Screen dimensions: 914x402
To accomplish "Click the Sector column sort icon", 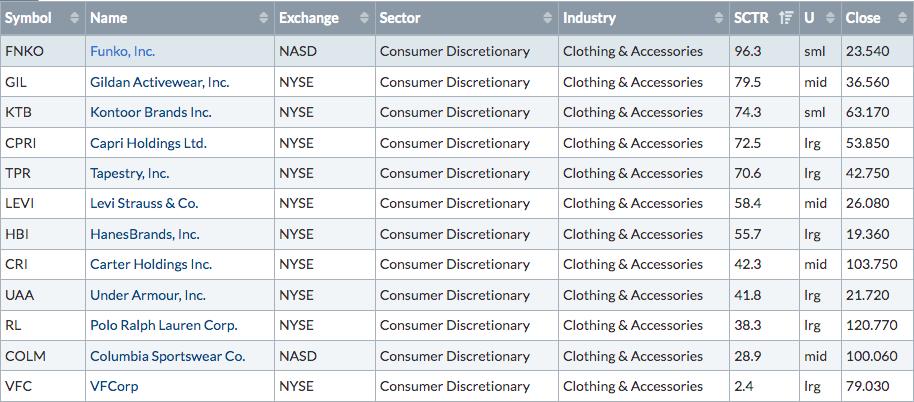I will 547,18.
